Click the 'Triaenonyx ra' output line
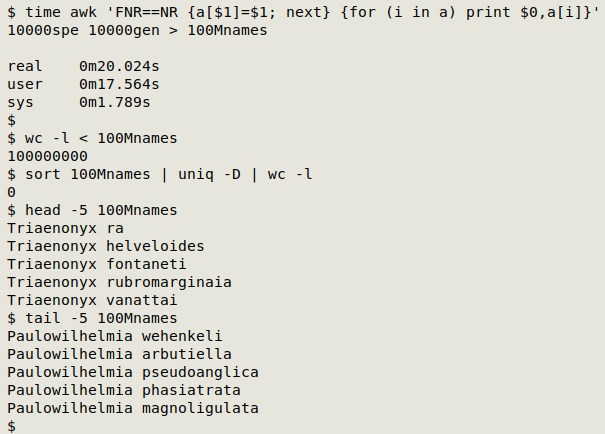Viewport: 605px width, 434px height. tap(65, 228)
